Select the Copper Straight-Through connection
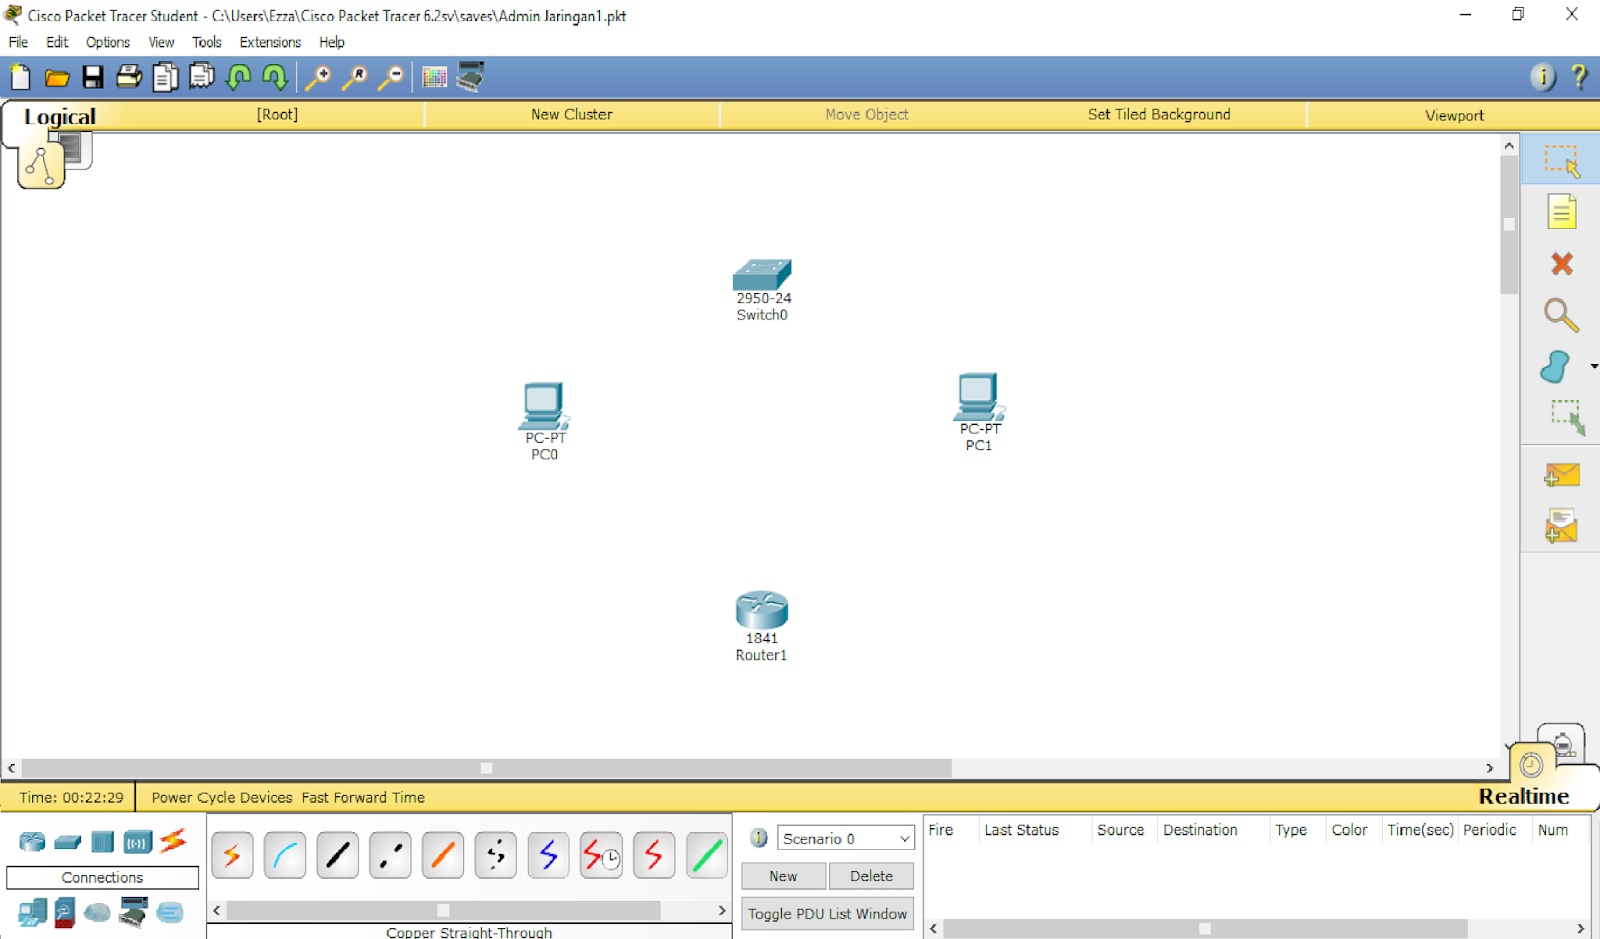 (x=337, y=855)
